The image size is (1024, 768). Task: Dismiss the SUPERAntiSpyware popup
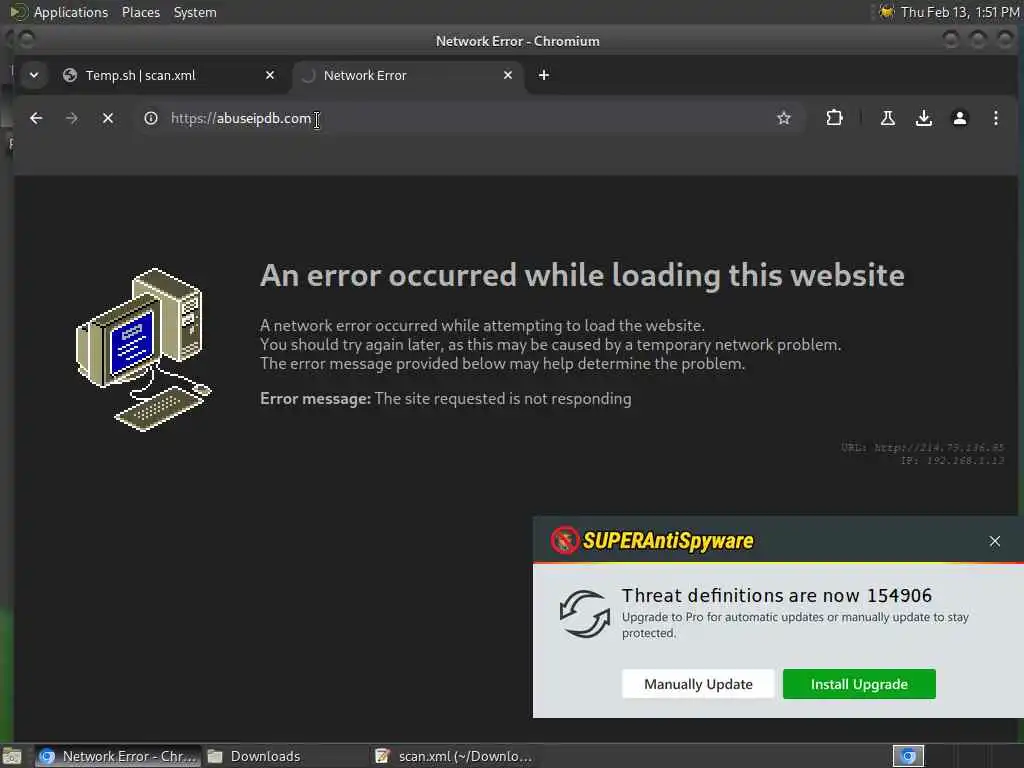coord(994,541)
